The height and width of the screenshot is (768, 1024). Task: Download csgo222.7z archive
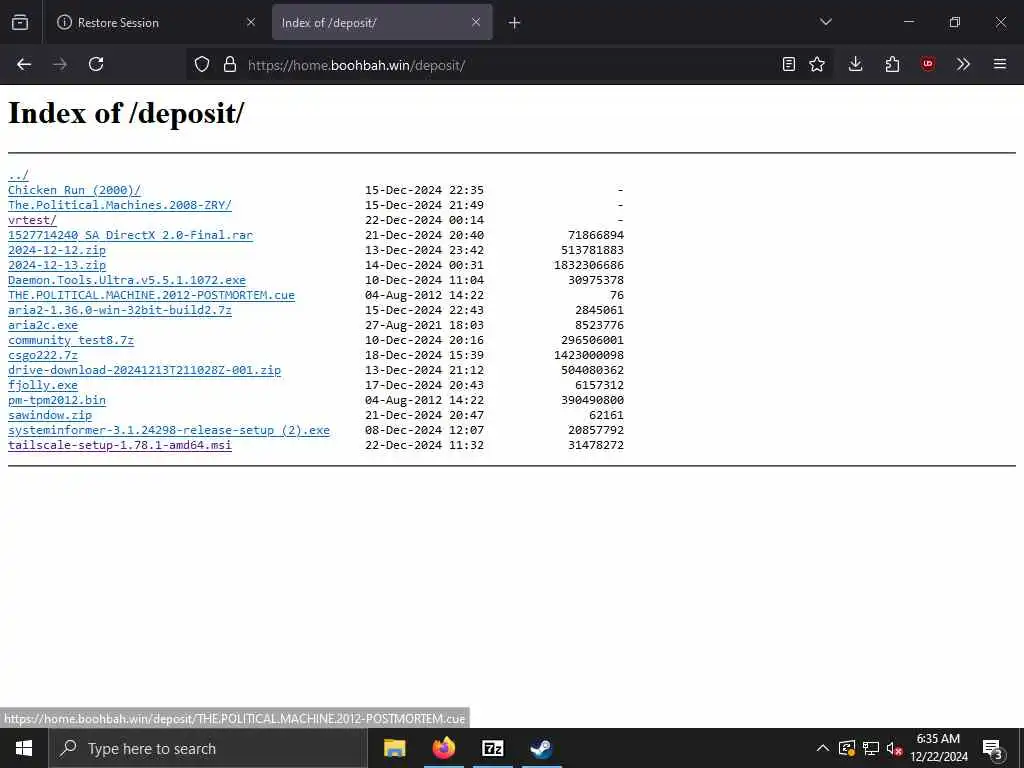tap(43, 355)
